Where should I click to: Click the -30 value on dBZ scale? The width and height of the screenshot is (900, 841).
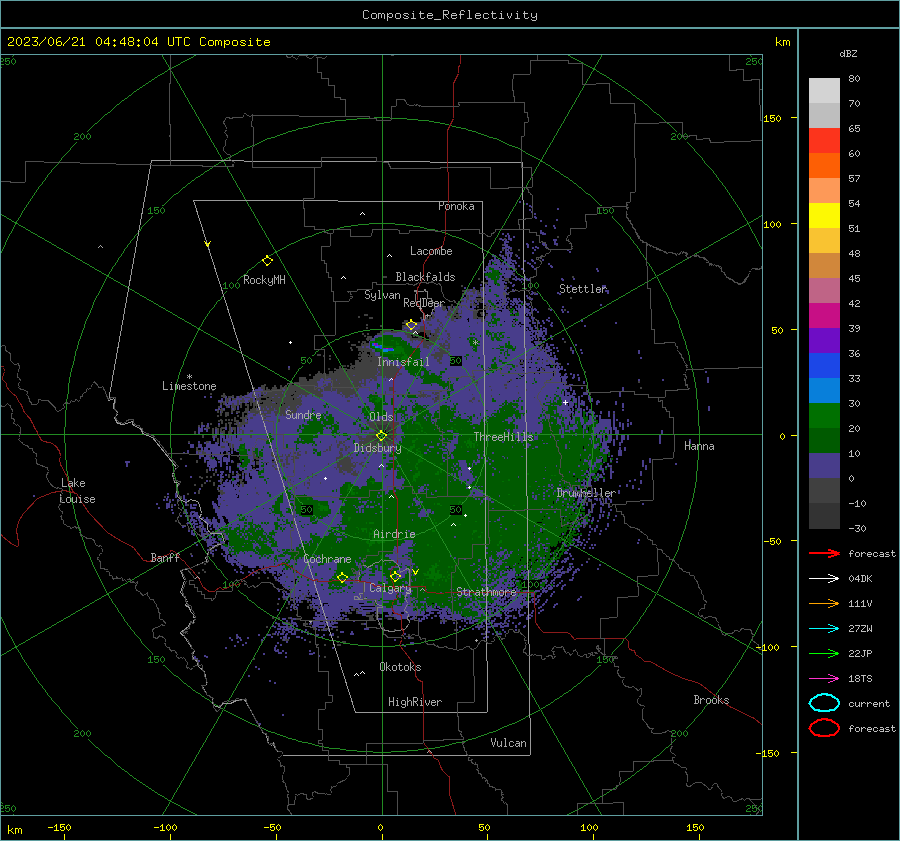857,529
